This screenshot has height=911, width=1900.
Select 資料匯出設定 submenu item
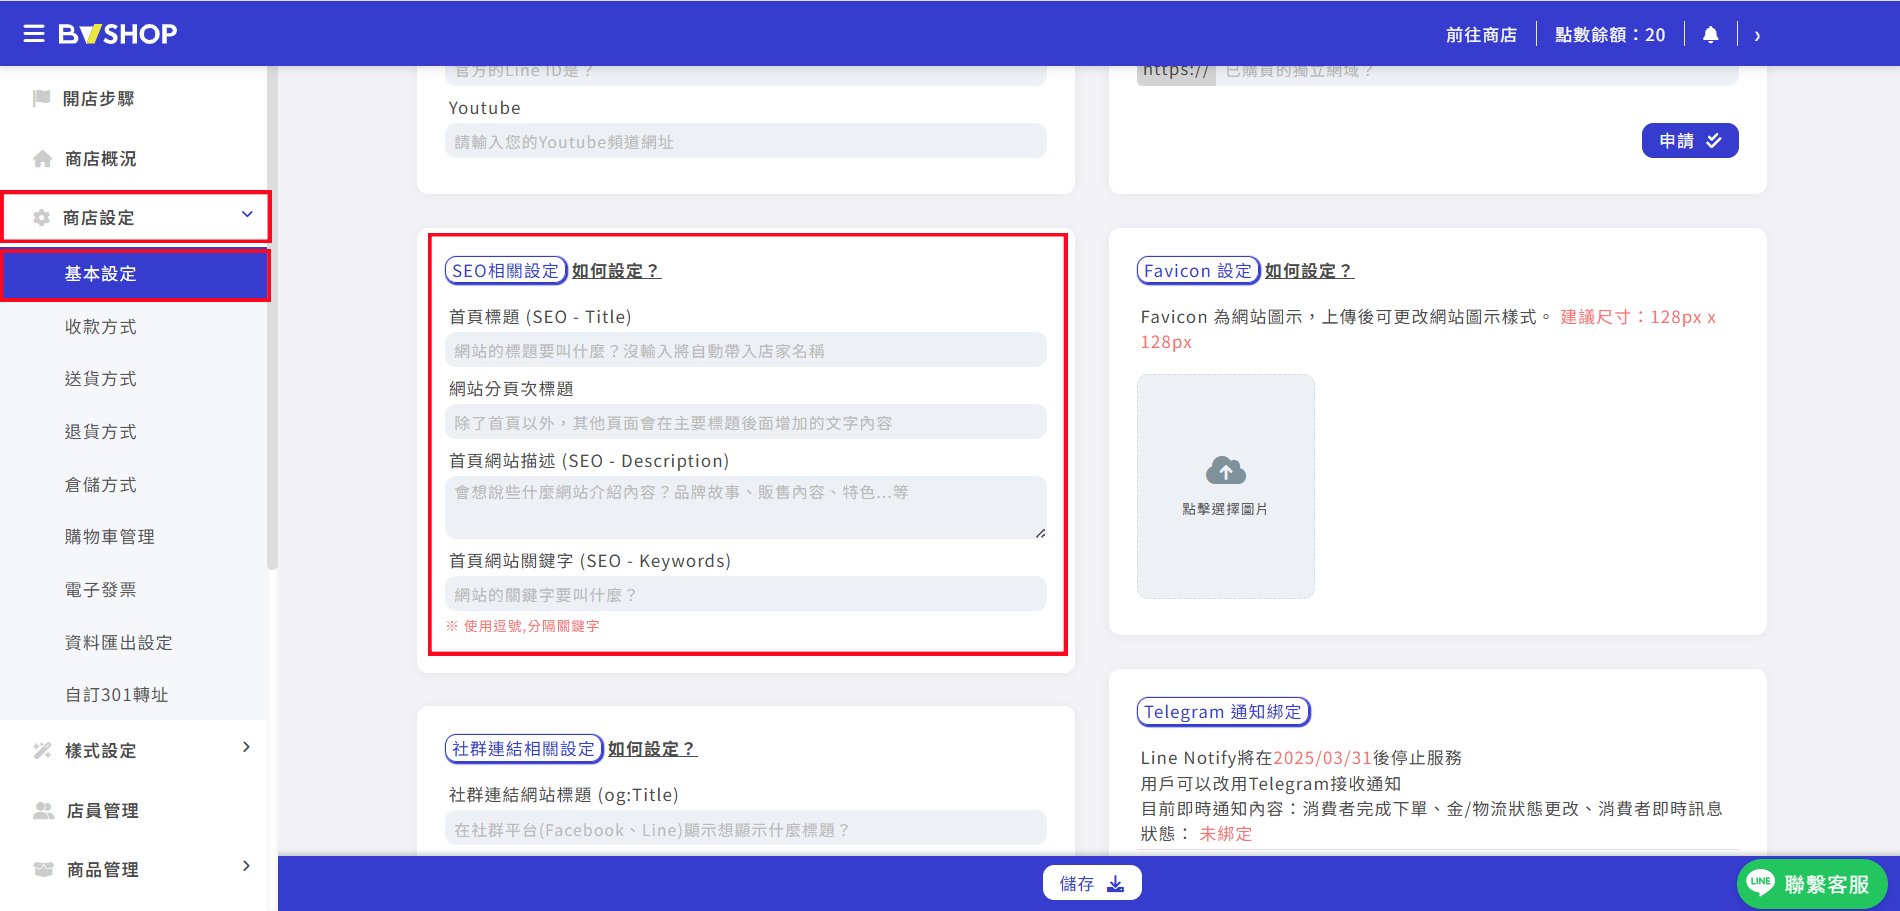coord(118,643)
